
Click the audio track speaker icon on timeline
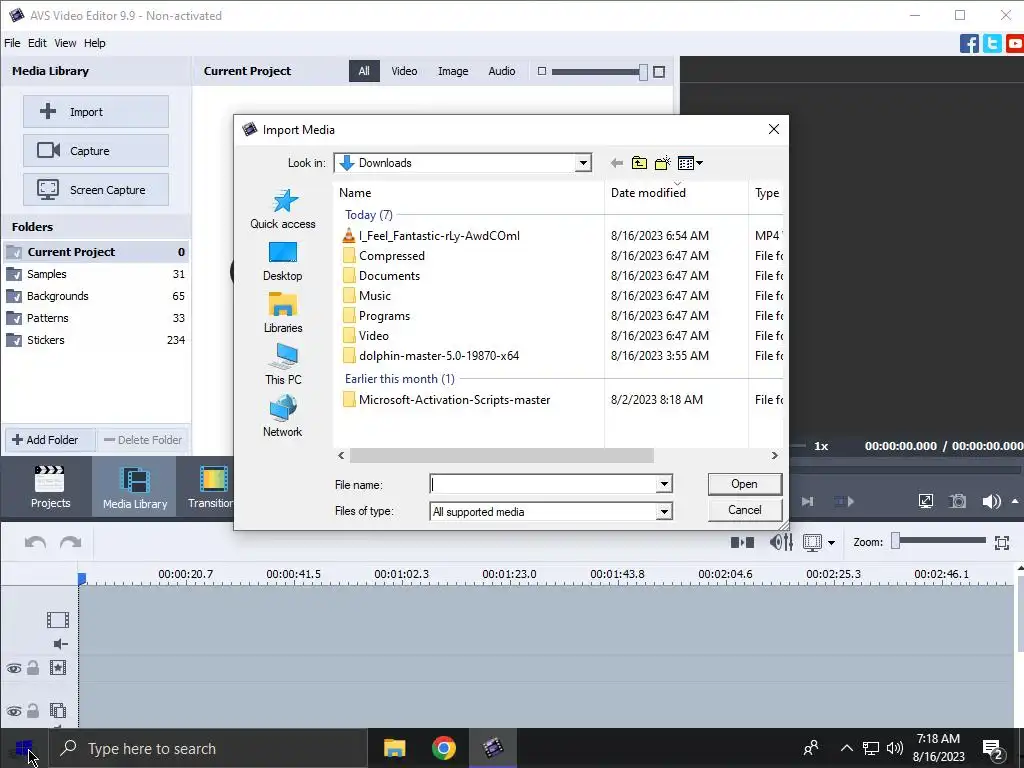60,644
